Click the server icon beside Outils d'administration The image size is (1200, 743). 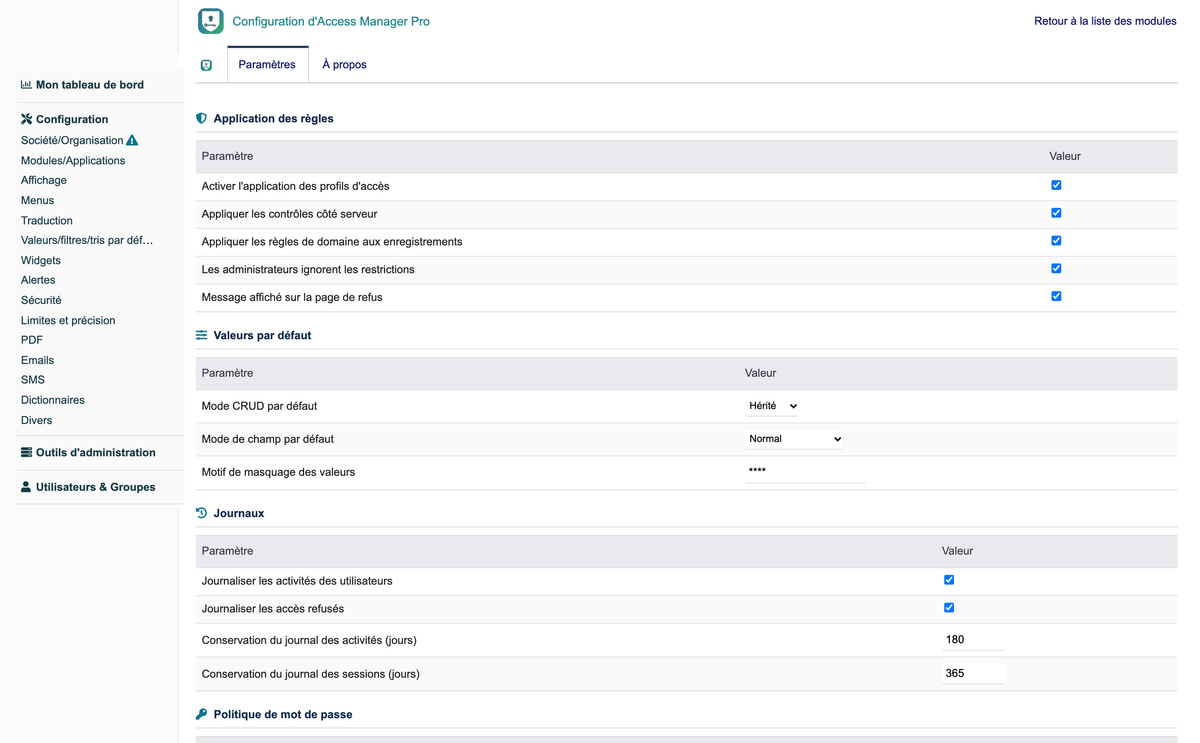click(x=27, y=453)
